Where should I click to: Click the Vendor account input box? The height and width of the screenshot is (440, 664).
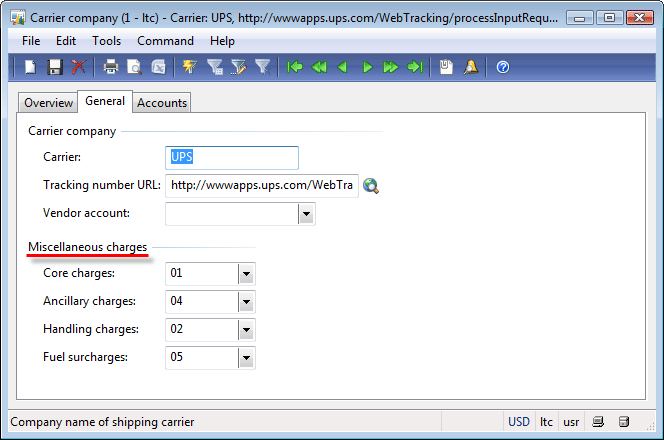pyautogui.click(x=232, y=214)
